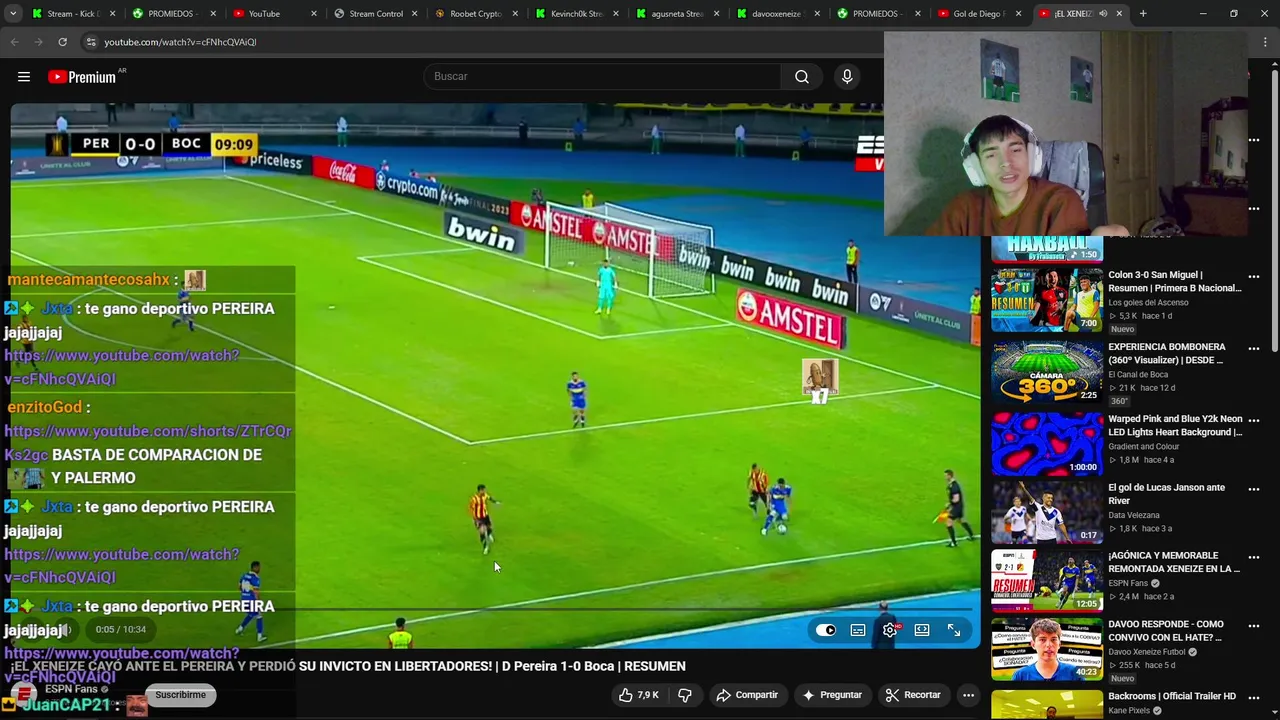
Task: Dislike the video with thumbs down
Action: coord(685,695)
